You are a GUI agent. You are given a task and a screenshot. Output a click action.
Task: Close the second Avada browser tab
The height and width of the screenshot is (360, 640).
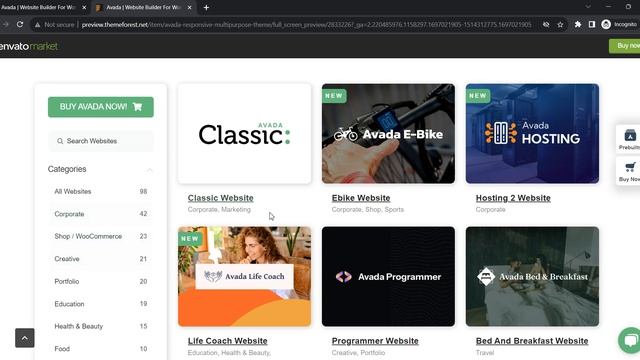[x=189, y=7]
